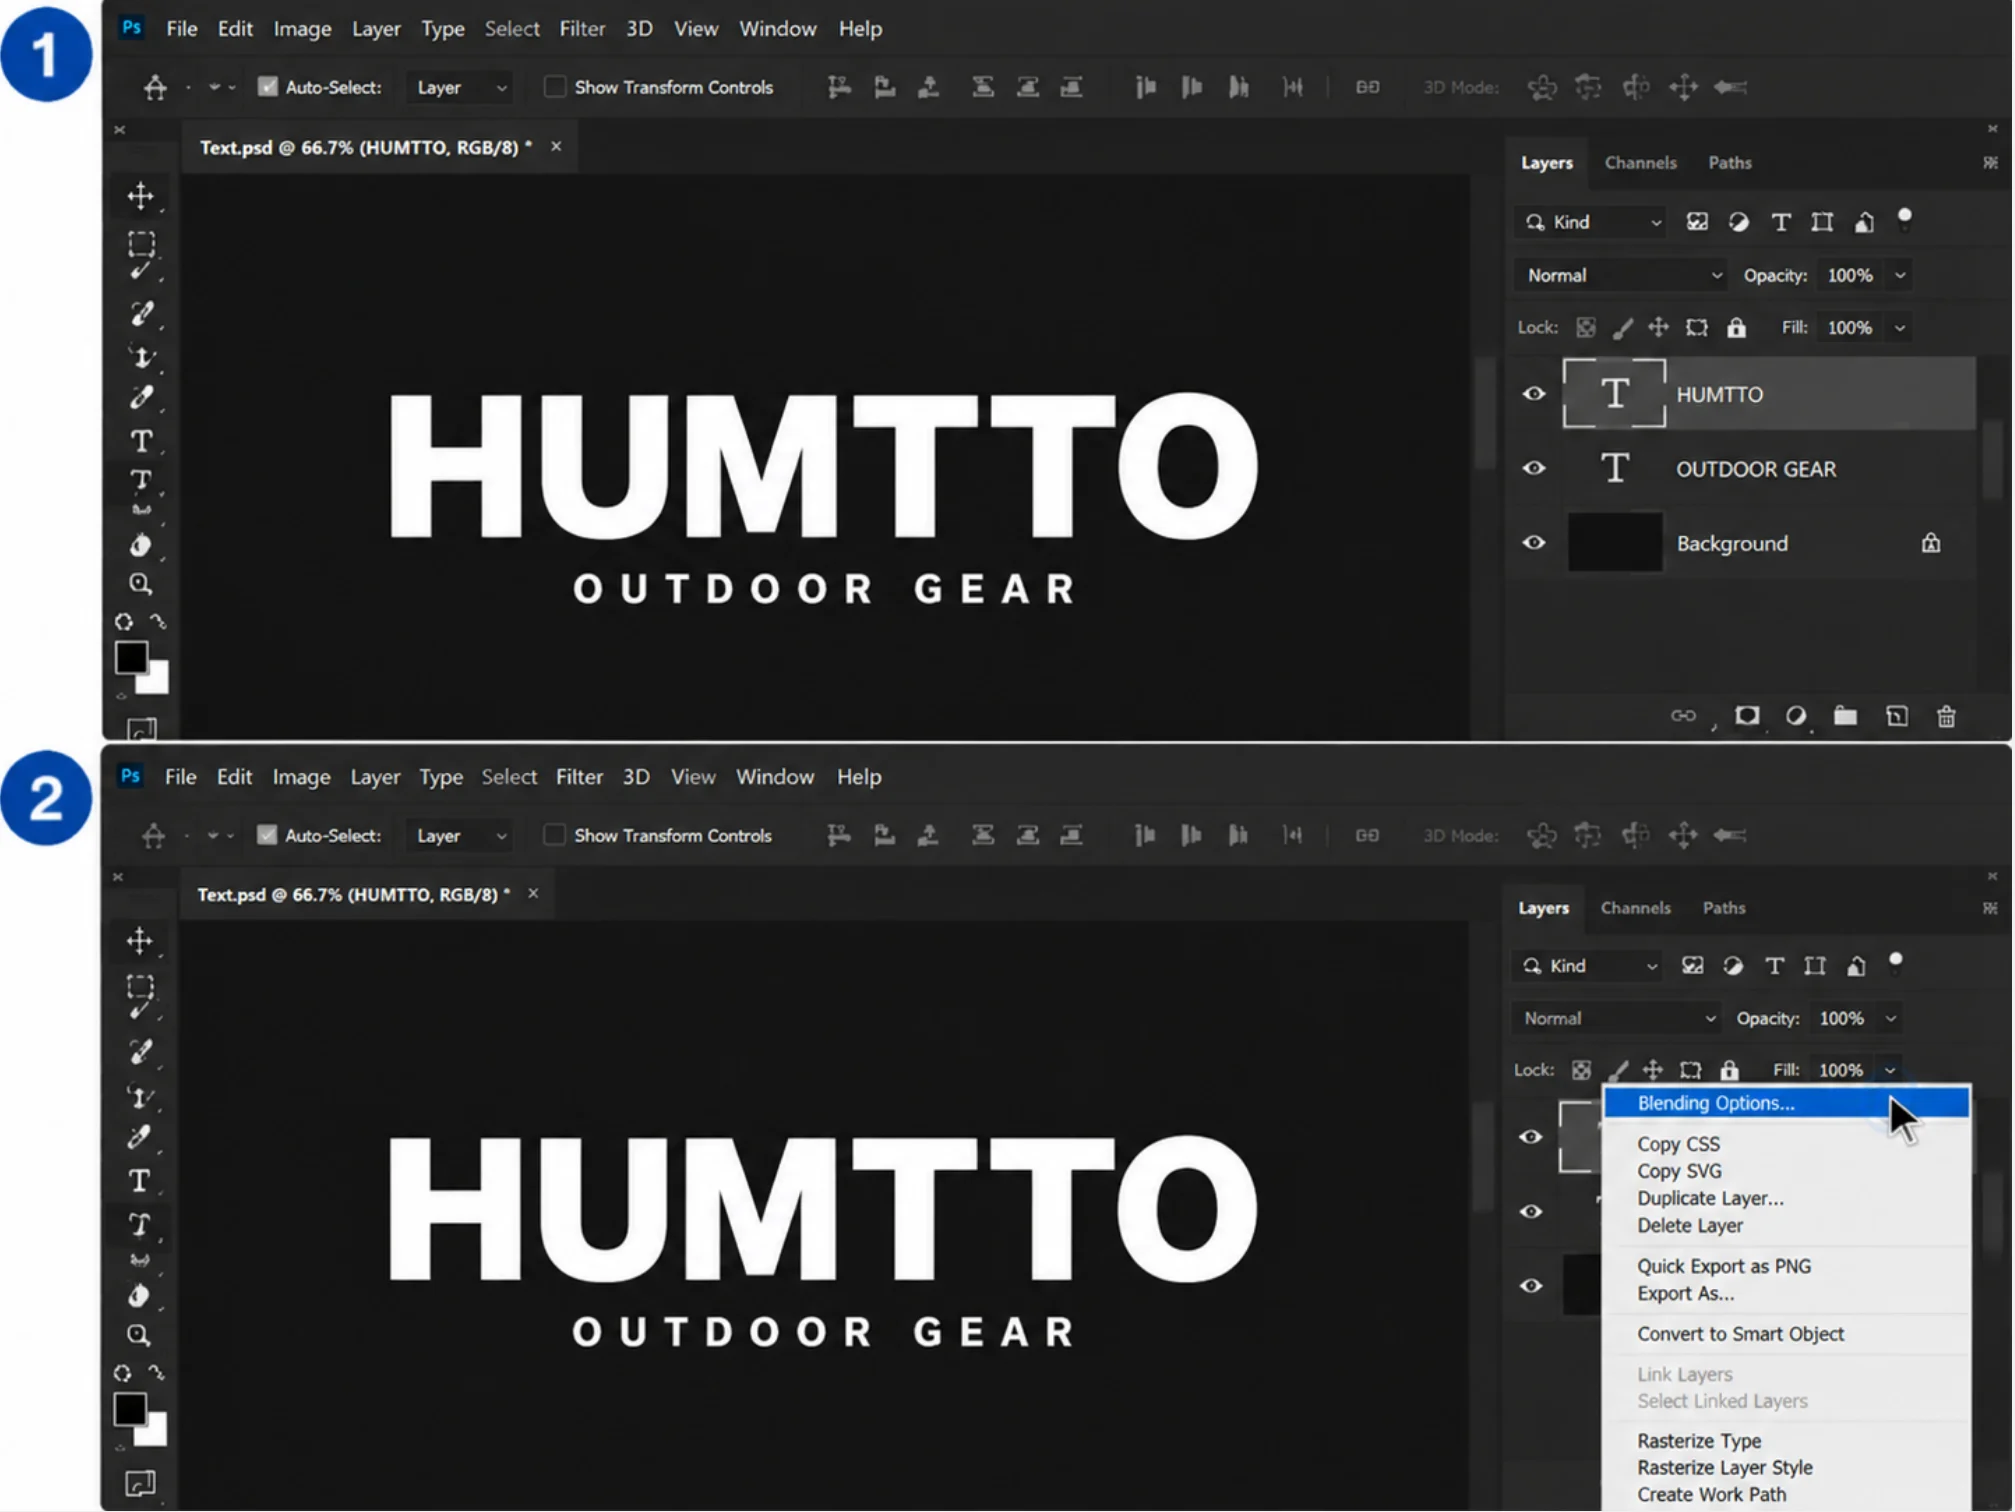Screen dimensions: 2015x1512
Task: Open Auto-Select Layer dropdown in bottom window
Action: (460, 835)
